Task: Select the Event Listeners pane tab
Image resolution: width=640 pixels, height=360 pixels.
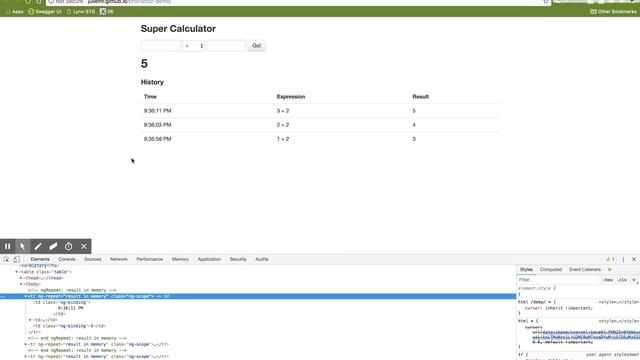Action: tap(585, 269)
